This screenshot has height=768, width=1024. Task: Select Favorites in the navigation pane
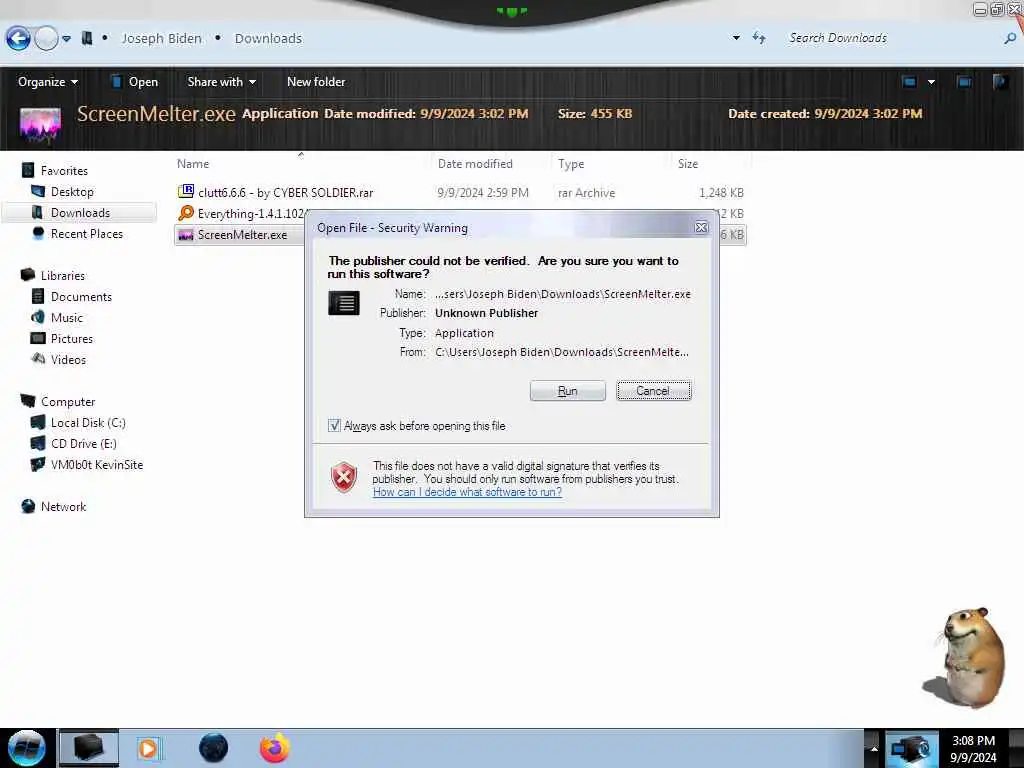[x=64, y=170]
